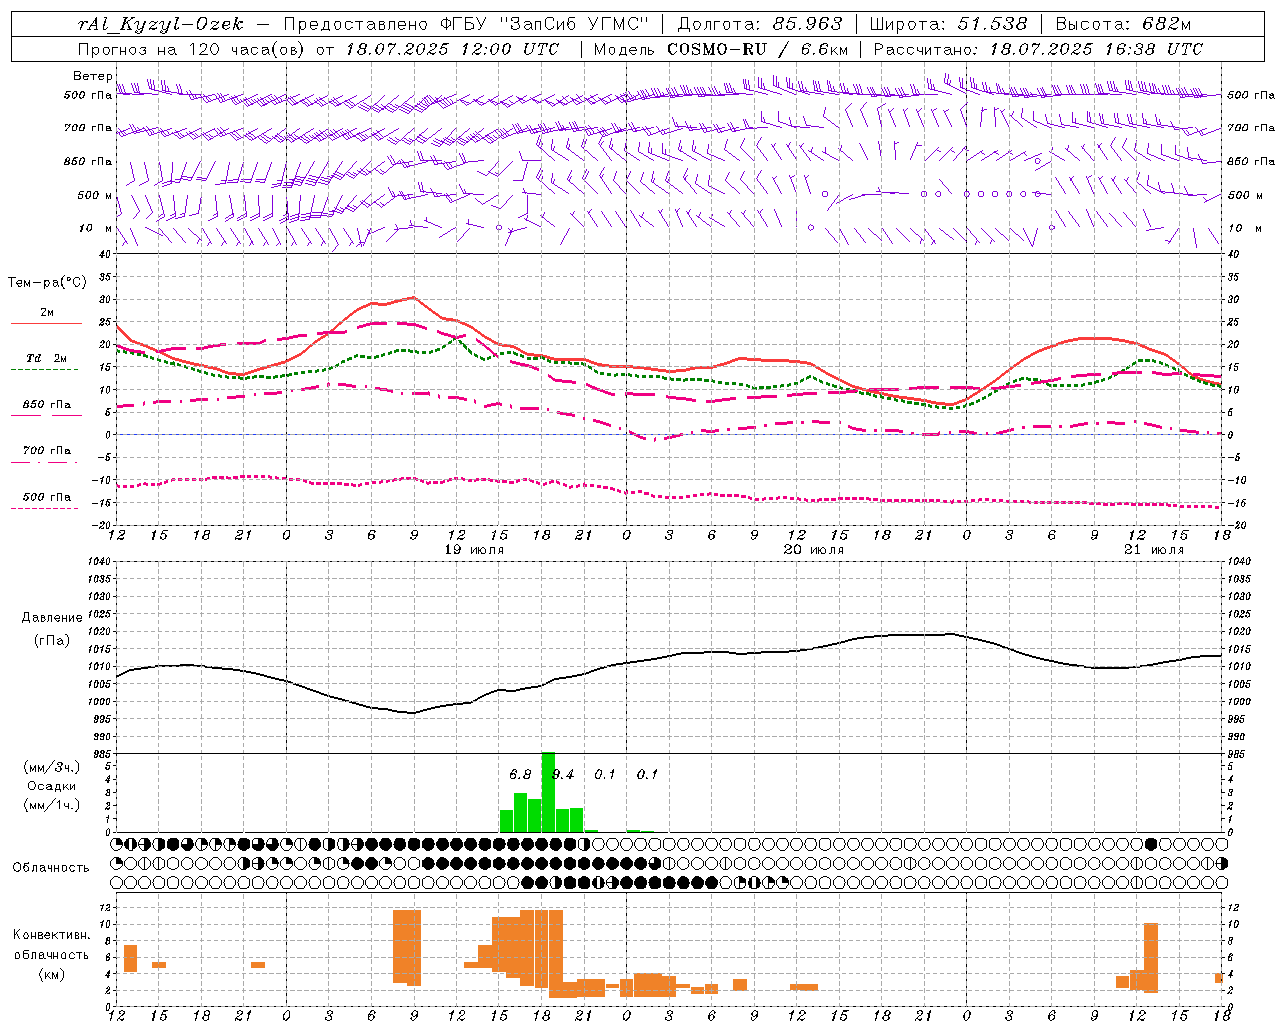Click the 500 гПа temperature legend entry
The height and width of the screenshot is (1024, 1280).
click(x=46, y=497)
